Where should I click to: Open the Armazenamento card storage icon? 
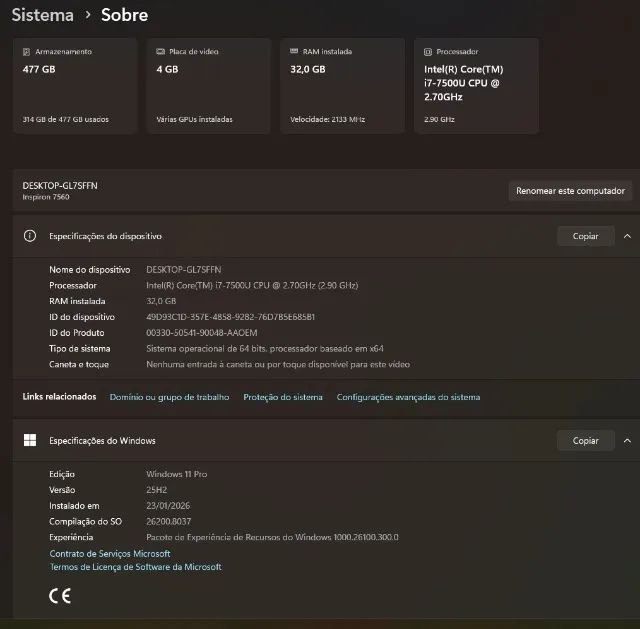tap(27, 52)
